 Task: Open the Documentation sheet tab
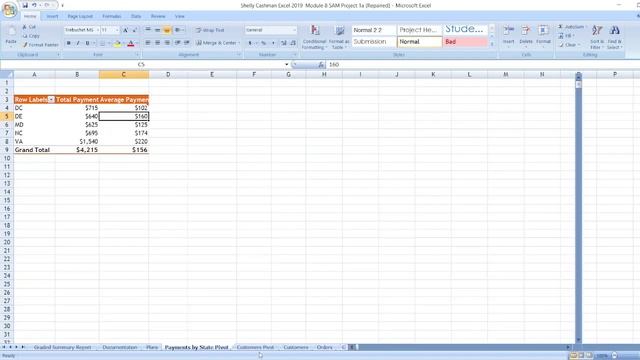tap(120, 347)
